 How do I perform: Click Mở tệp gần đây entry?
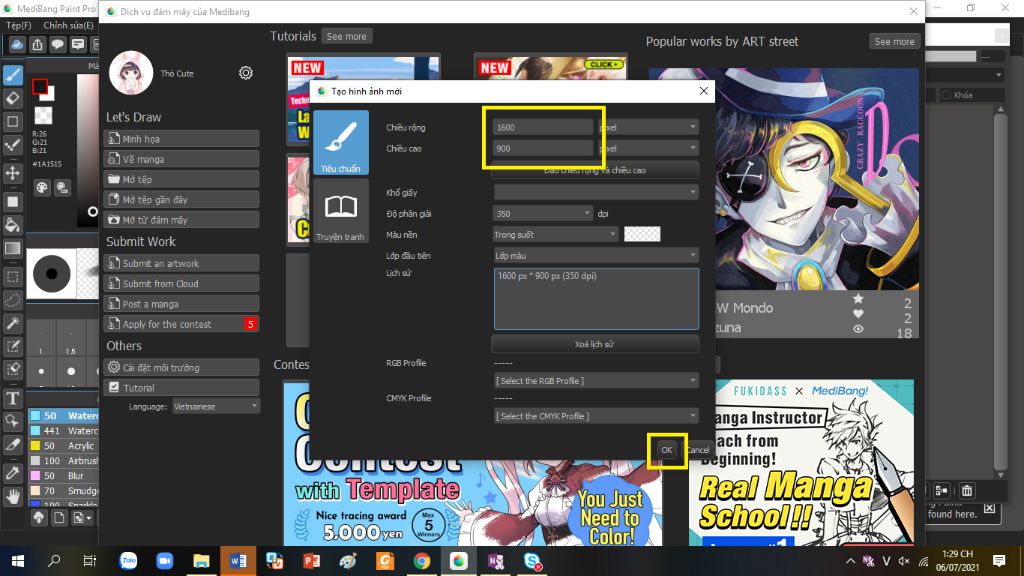point(182,199)
